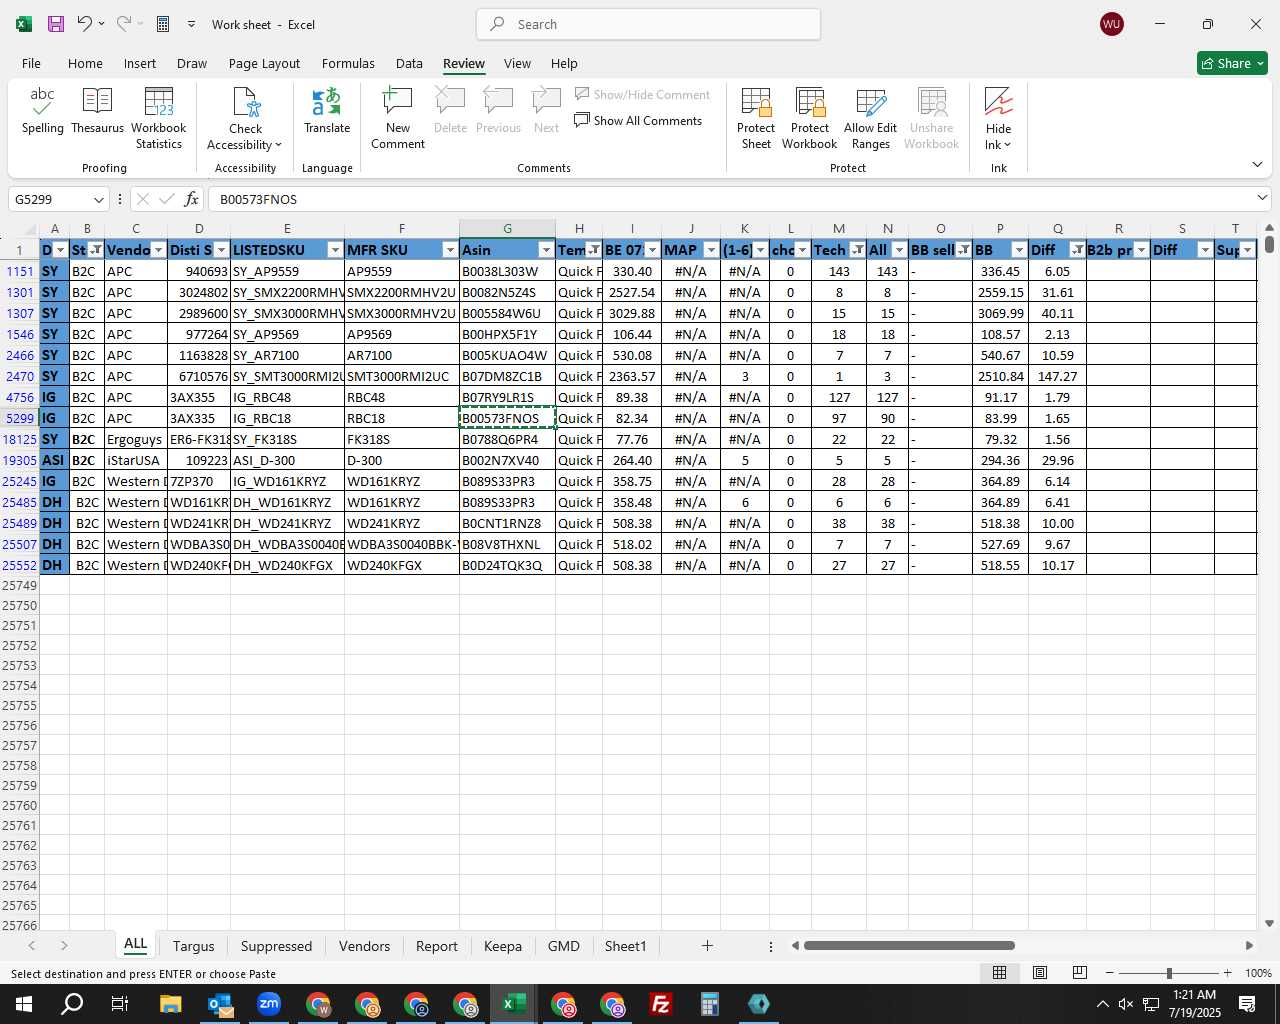The height and width of the screenshot is (1024, 1280).
Task: Open Zoom app from taskbar
Action: click(x=269, y=1004)
